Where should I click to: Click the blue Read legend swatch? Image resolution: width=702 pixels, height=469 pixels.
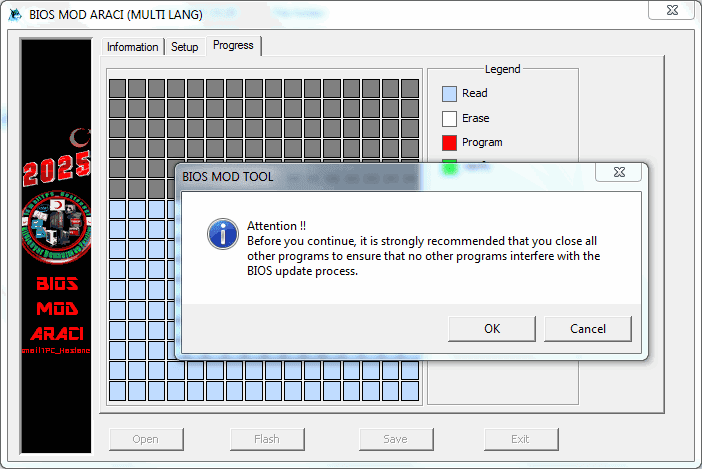pos(449,93)
